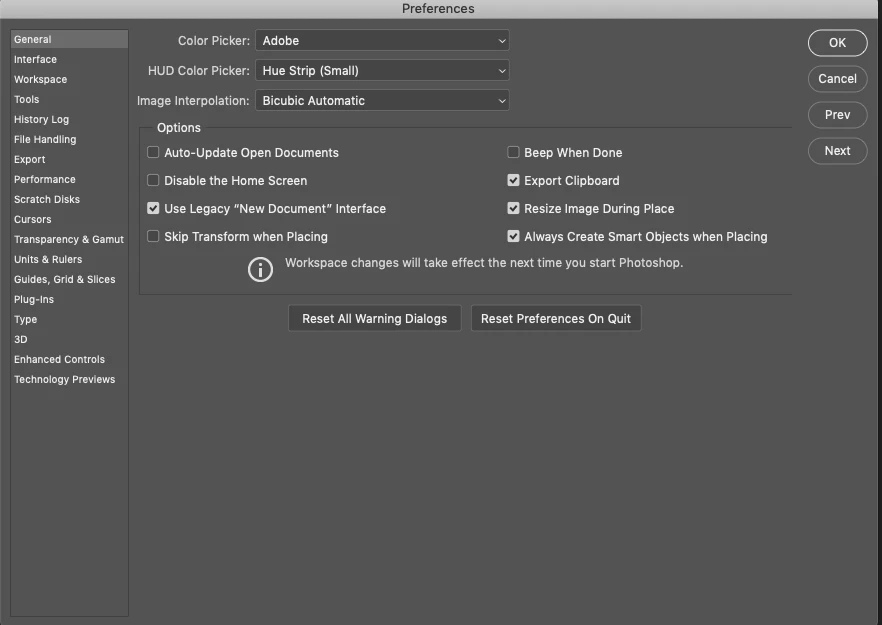The image size is (882, 625).
Task: Click Reset Preferences On Quit button
Action: tap(556, 318)
